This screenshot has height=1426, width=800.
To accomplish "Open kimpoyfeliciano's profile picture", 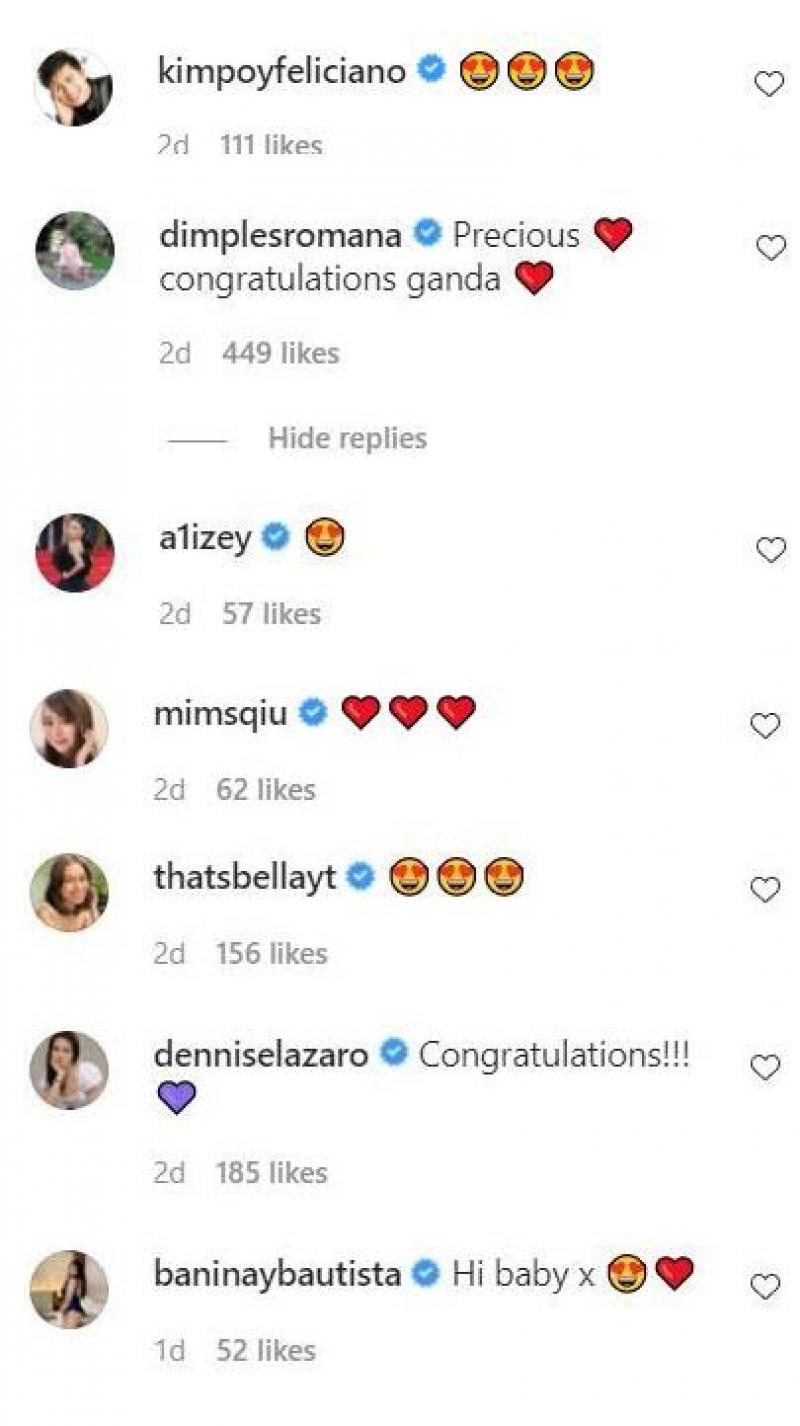I will pyautogui.click(x=73, y=87).
